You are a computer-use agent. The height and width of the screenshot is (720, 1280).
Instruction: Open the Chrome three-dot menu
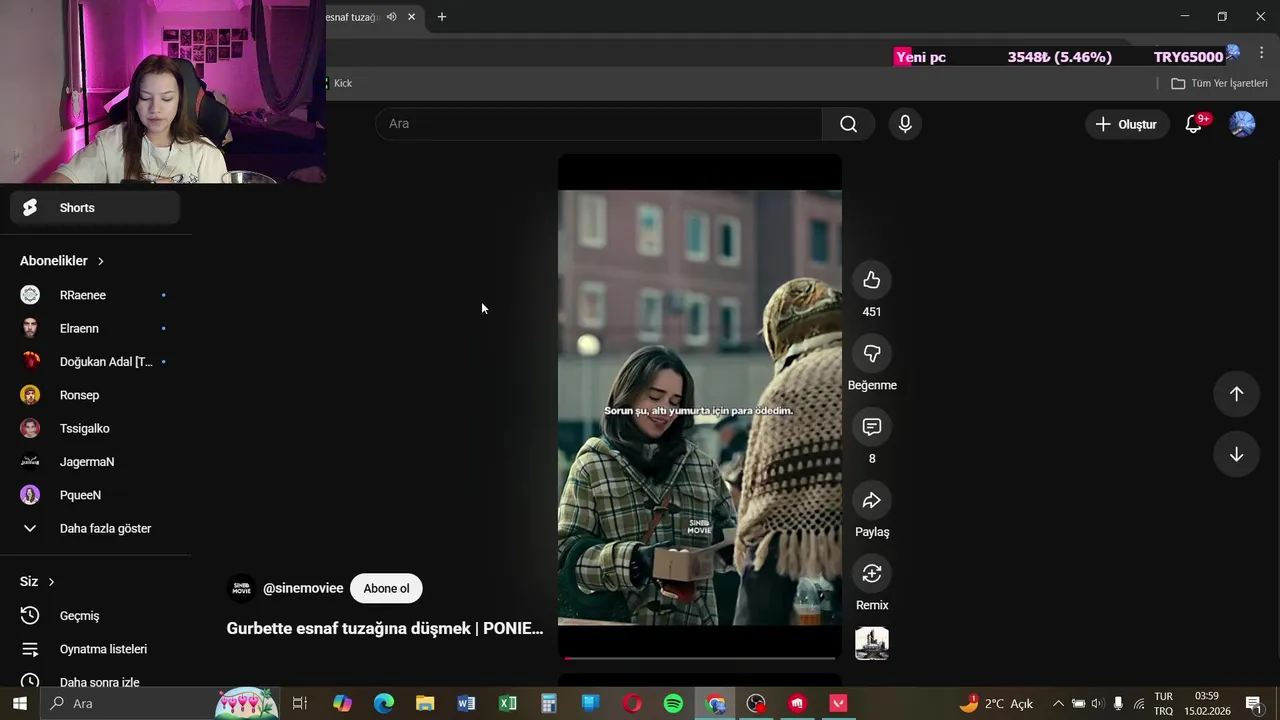click(x=1262, y=54)
